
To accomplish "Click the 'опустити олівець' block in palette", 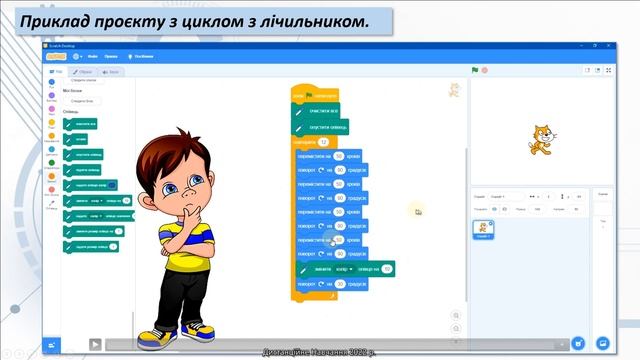I will 83,155.
